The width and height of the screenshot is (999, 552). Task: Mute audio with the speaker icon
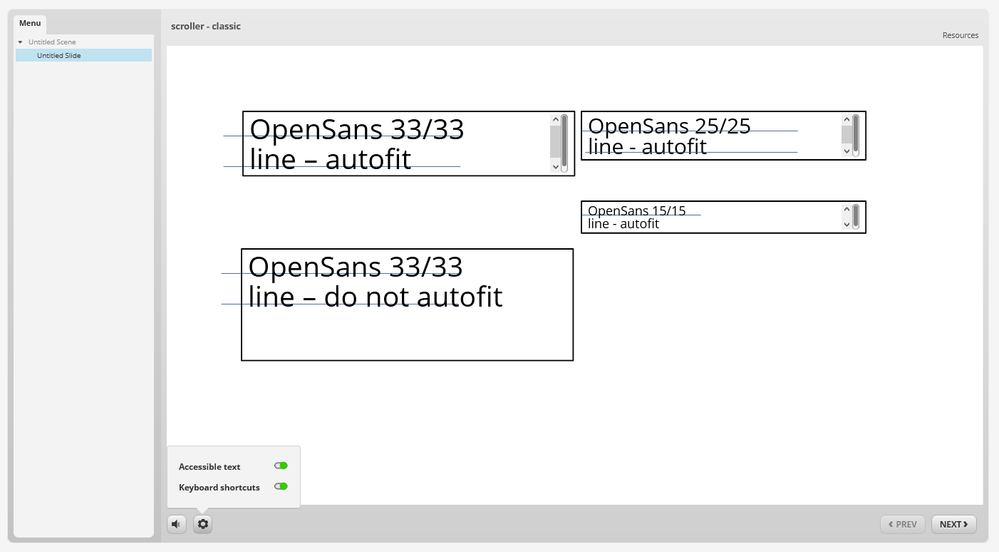point(176,524)
